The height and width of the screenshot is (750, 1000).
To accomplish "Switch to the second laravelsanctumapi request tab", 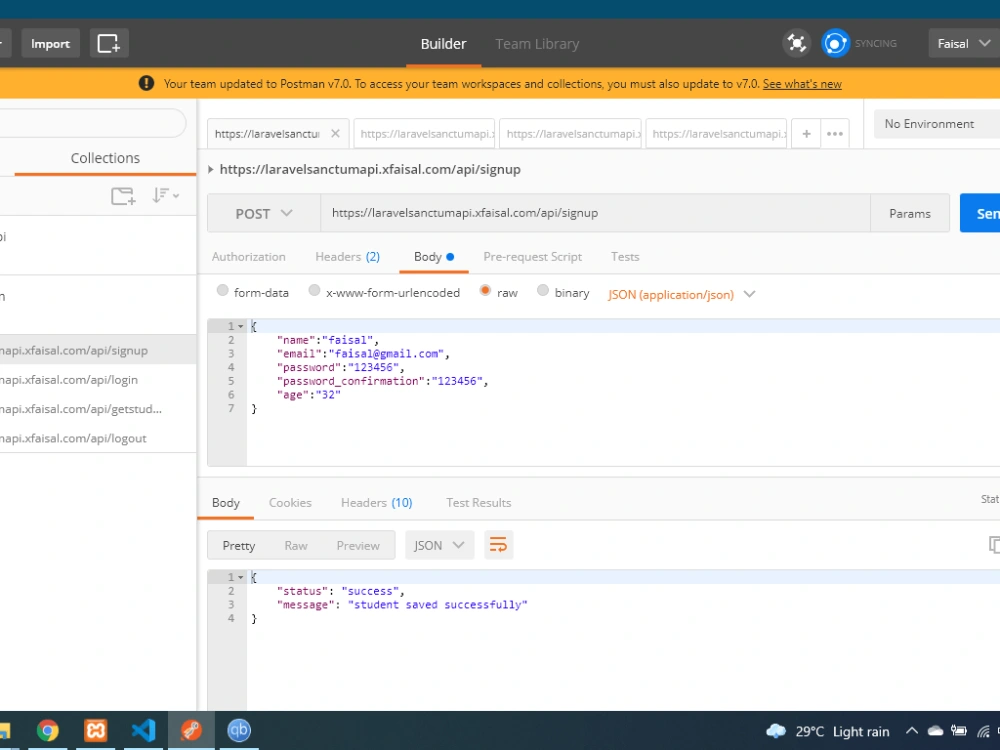I will 424,133.
